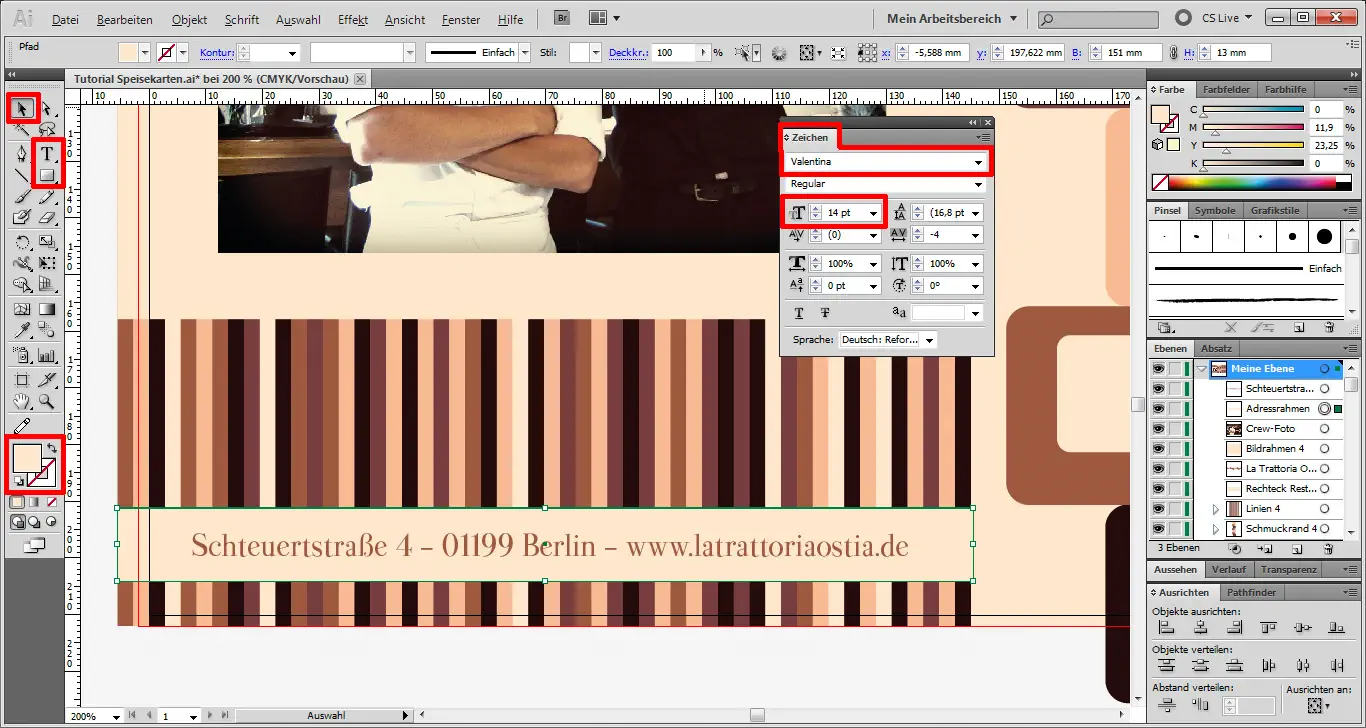Screen dimensions: 1366x728
Task: Select the Hand tool
Action: click(21, 402)
